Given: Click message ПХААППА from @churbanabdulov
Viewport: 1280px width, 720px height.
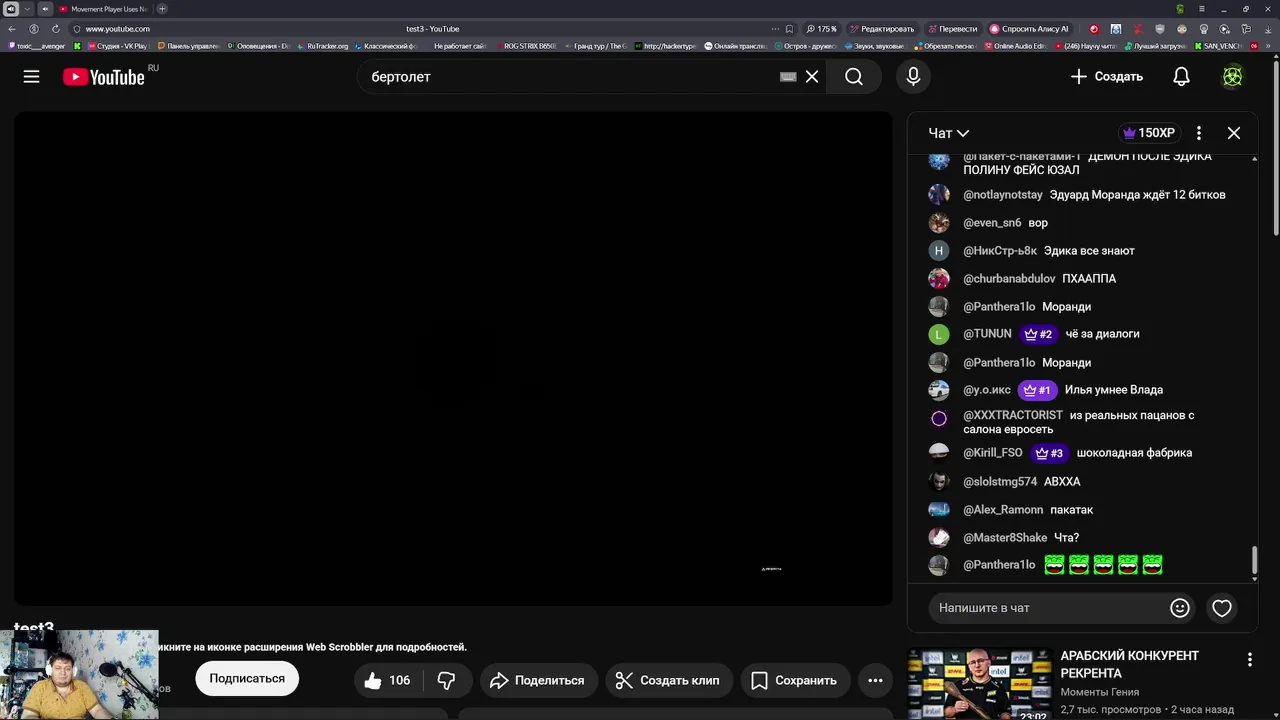Looking at the screenshot, I should coord(1089,279).
